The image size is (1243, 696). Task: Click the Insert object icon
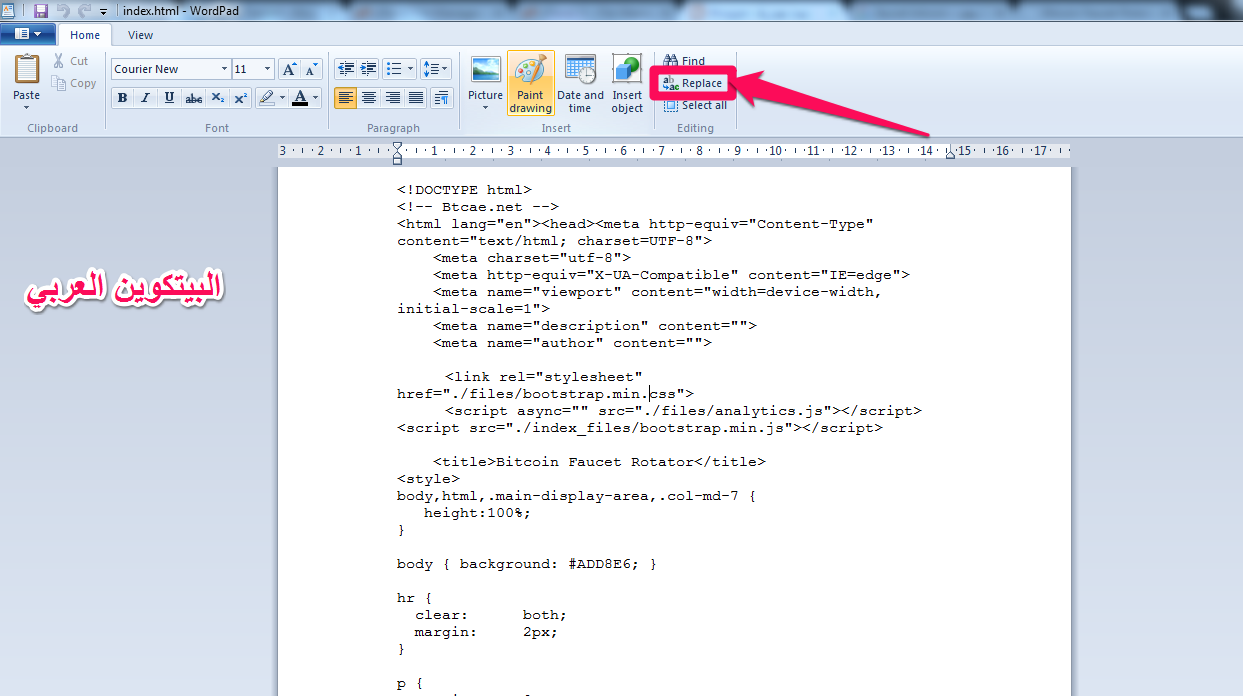(x=627, y=69)
